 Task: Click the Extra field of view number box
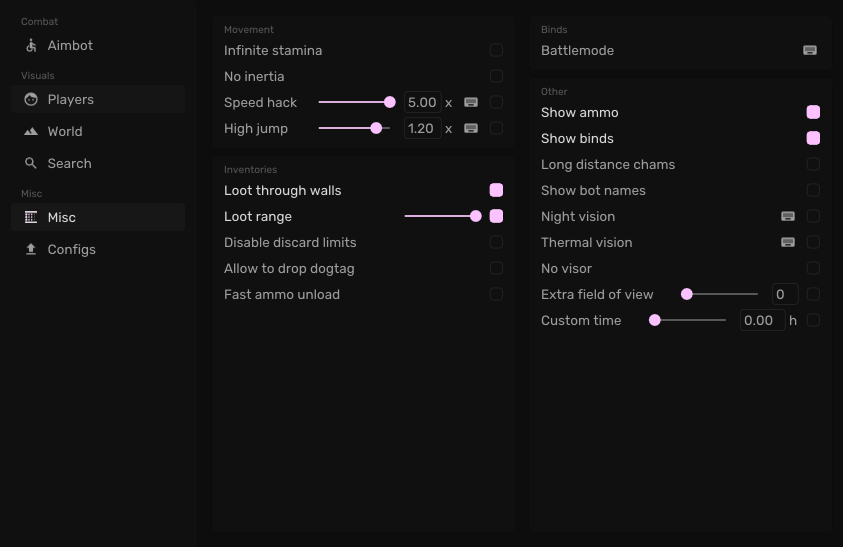(x=785, y=295)
